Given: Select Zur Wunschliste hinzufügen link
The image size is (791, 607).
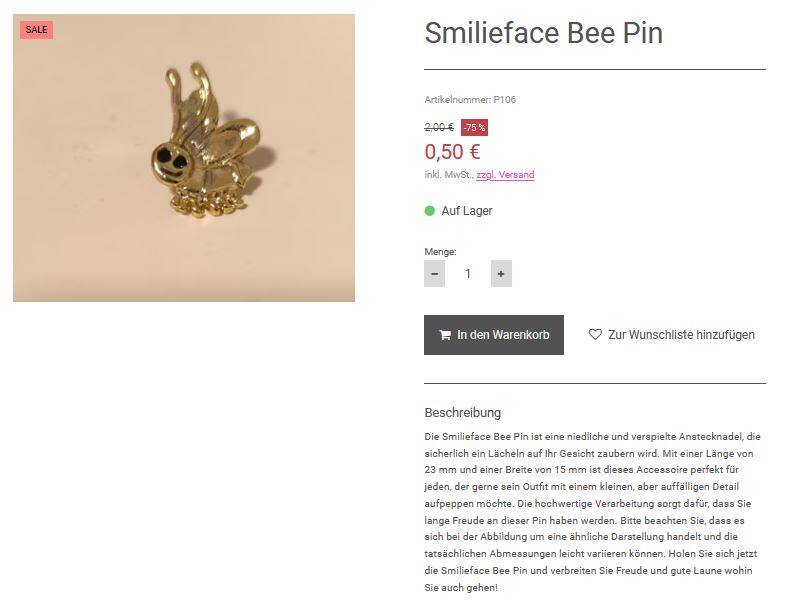Looking at the screenshot, I should [x=681, y=335].
